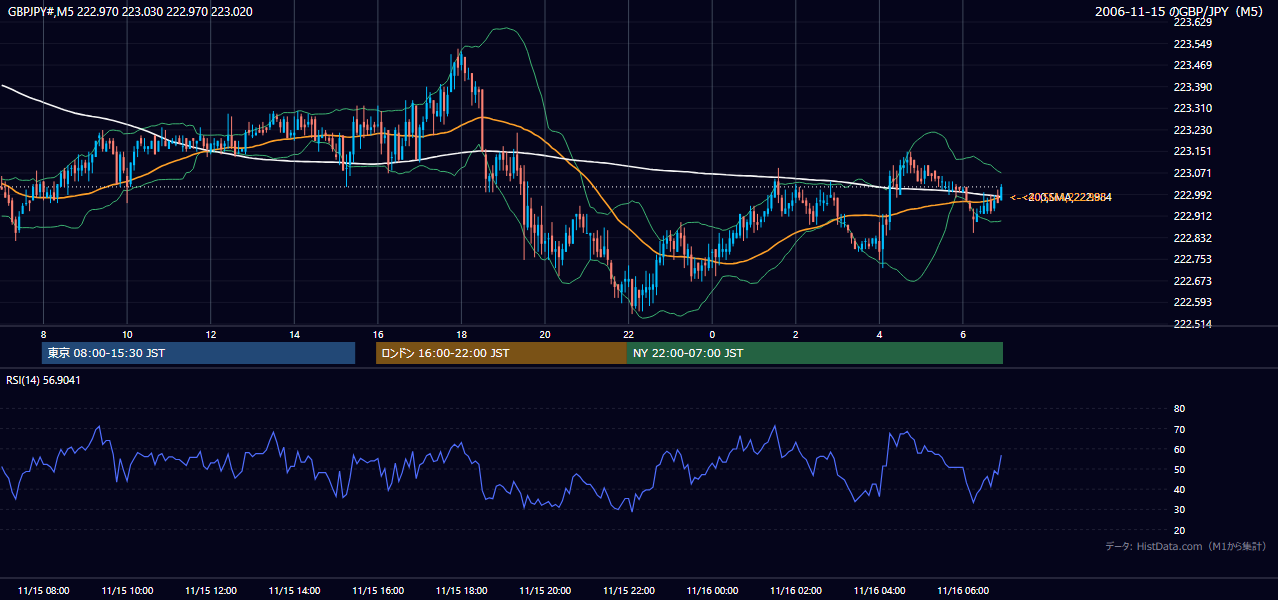Image resolution: width=1278 pixels, height=600 pixels.
Task: Click the 223.230 price axis label
Action: tap(1192, 130)
